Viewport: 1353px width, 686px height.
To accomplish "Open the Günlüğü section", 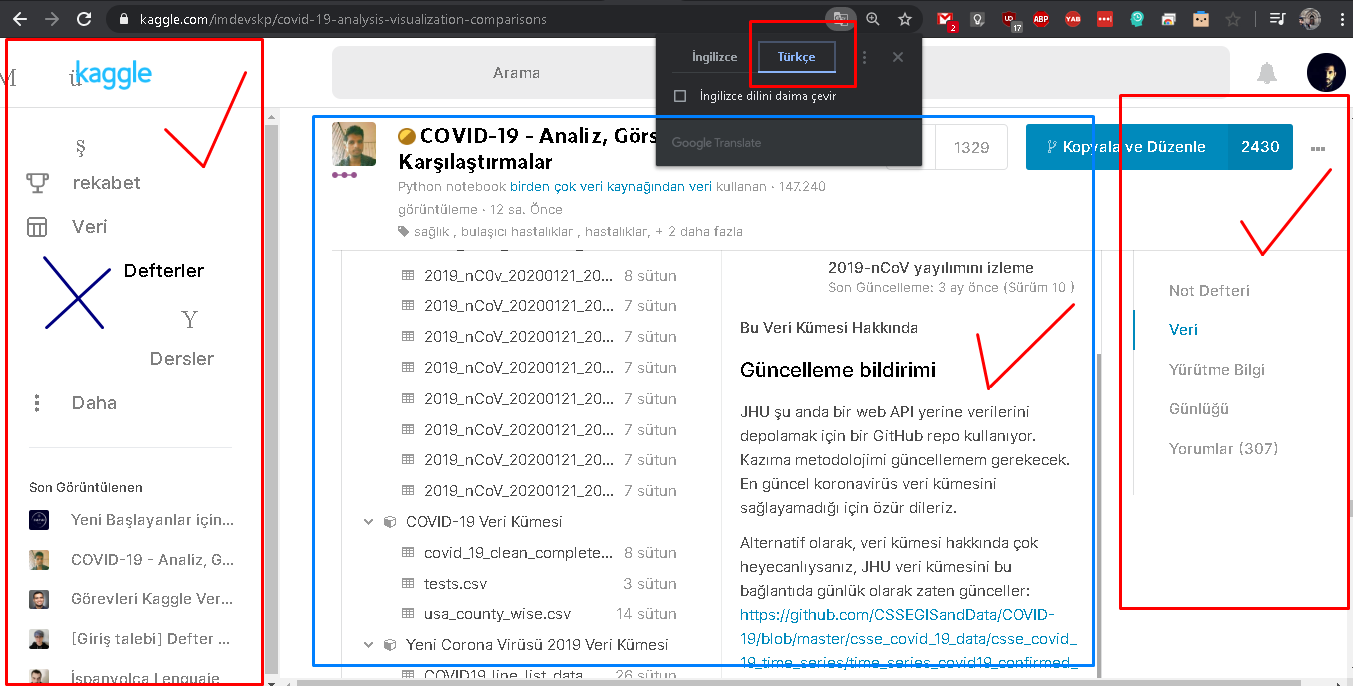I will tap(1199, 409).
